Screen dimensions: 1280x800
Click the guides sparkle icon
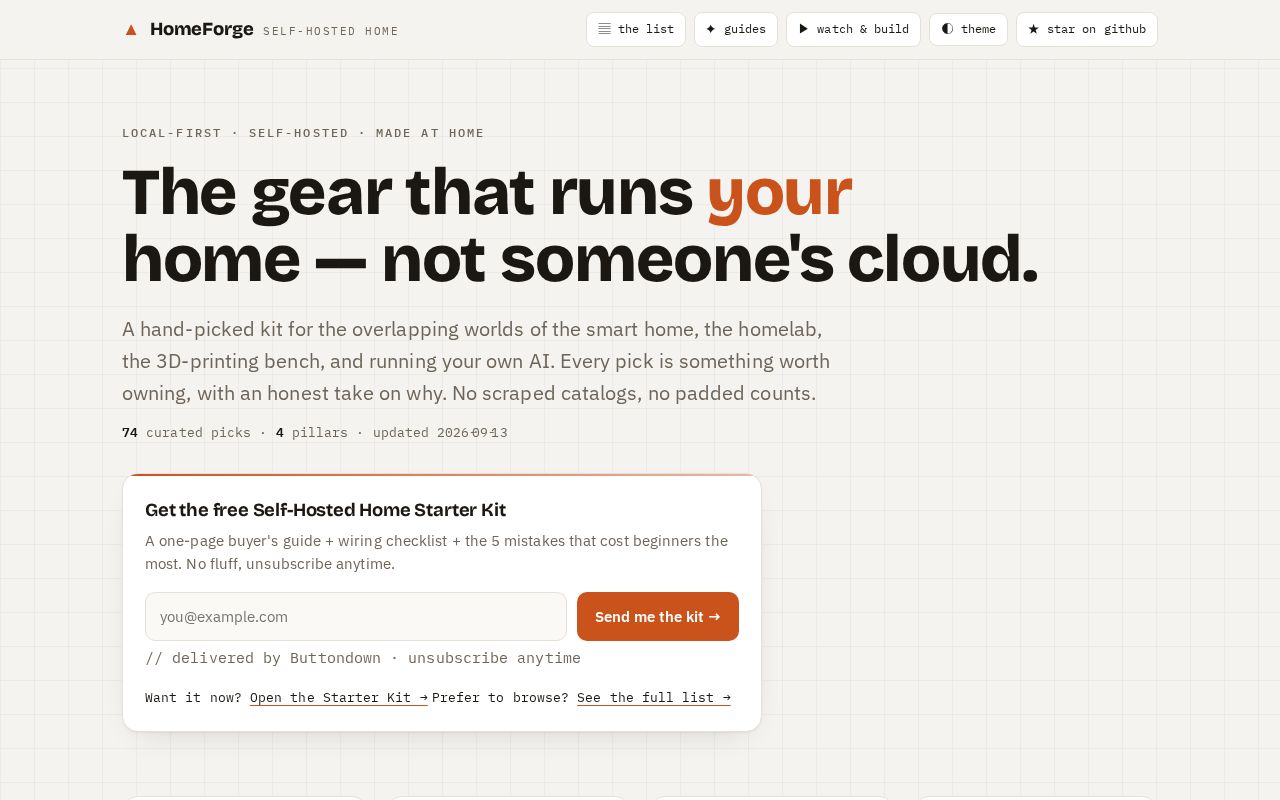click(x=711, y=29)
